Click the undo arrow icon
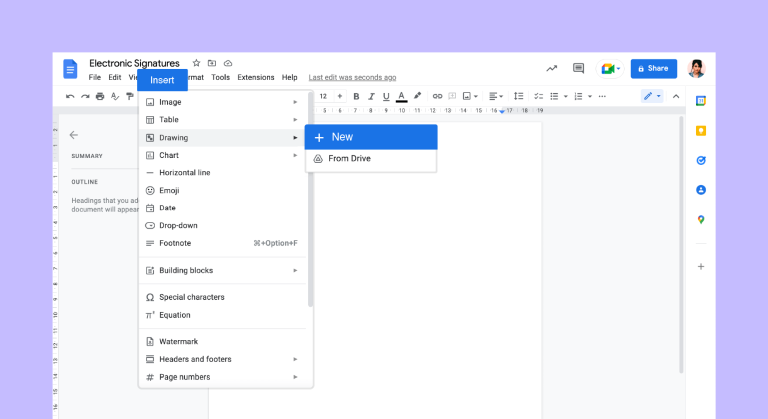Image resolution: width=768 pixels, height=419 pixels. (x=70, y=96)
